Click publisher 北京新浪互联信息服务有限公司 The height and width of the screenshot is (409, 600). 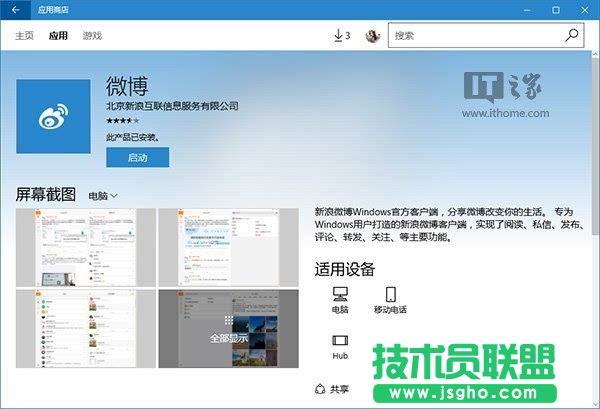[172, 106]
